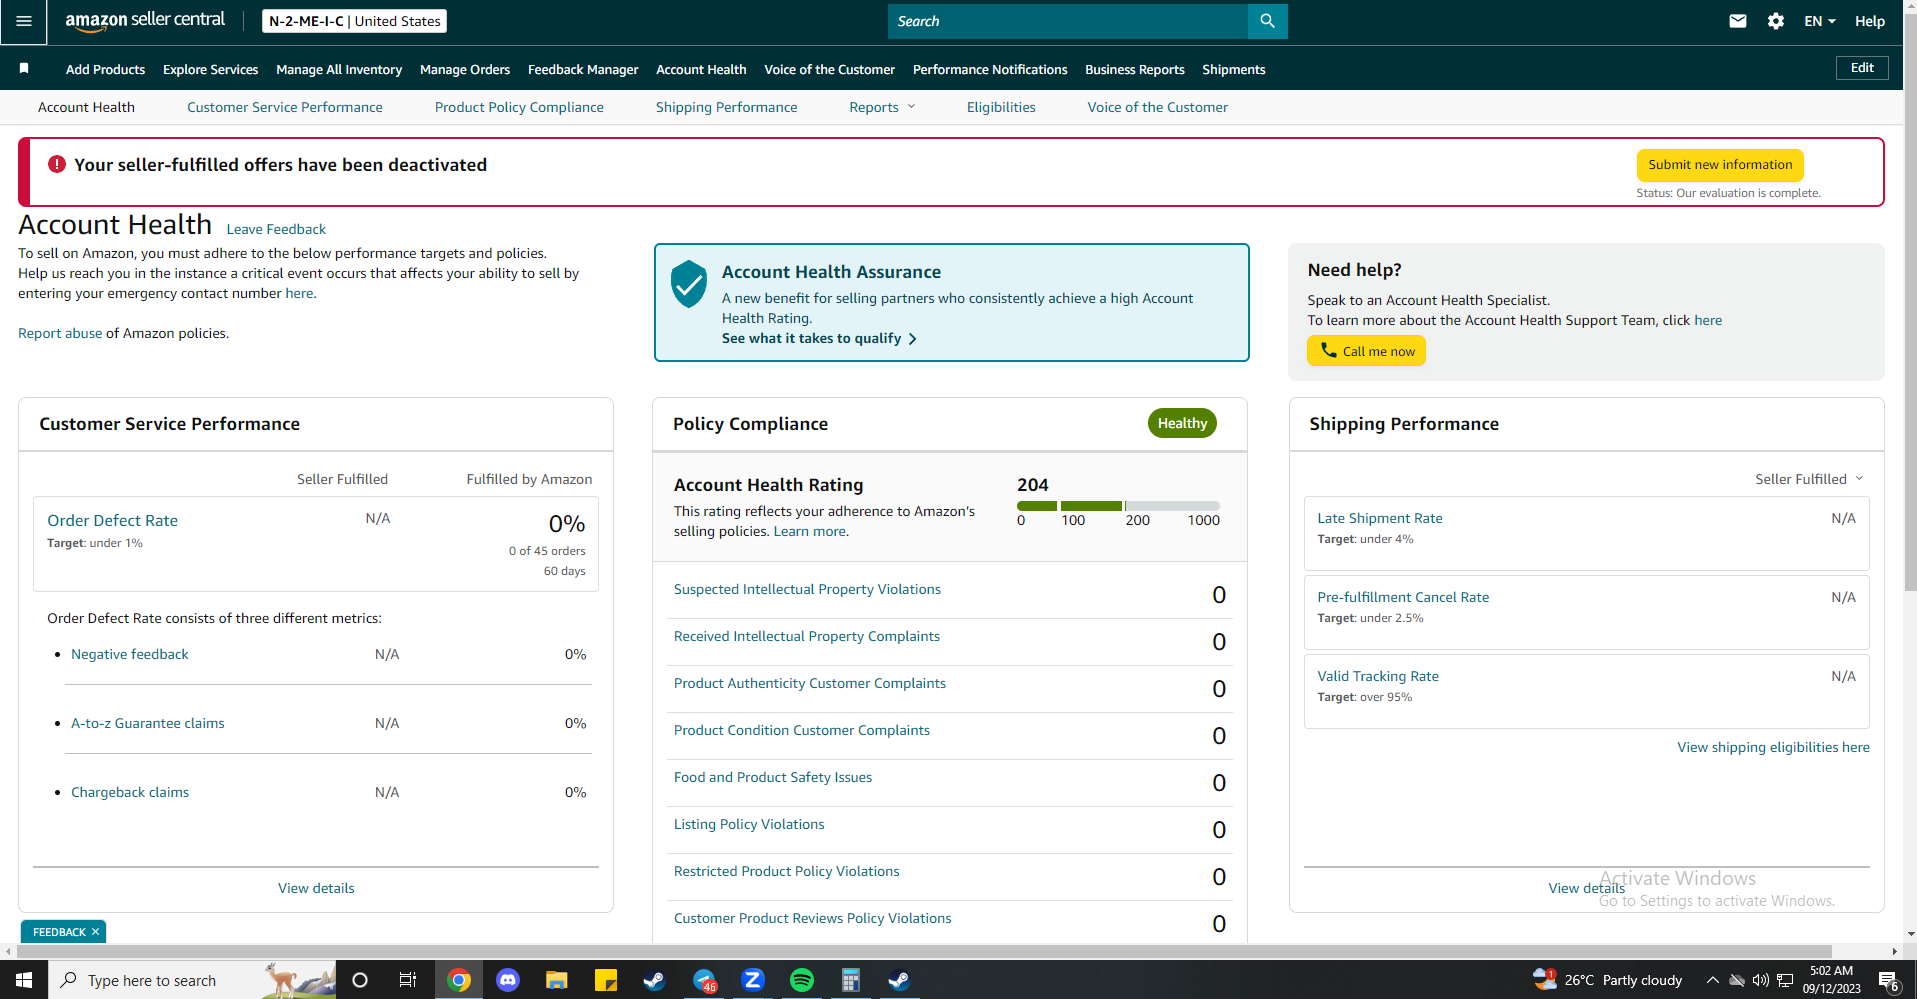Open Performance Notifications in the top menu

click(x=990, y=69)
